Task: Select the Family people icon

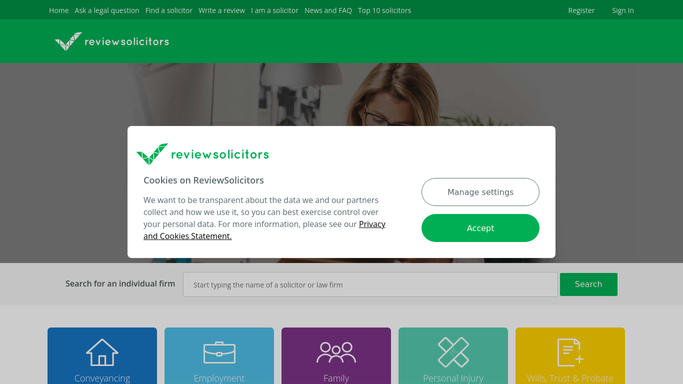Action: pyautogui.click(x=336, y=352)
